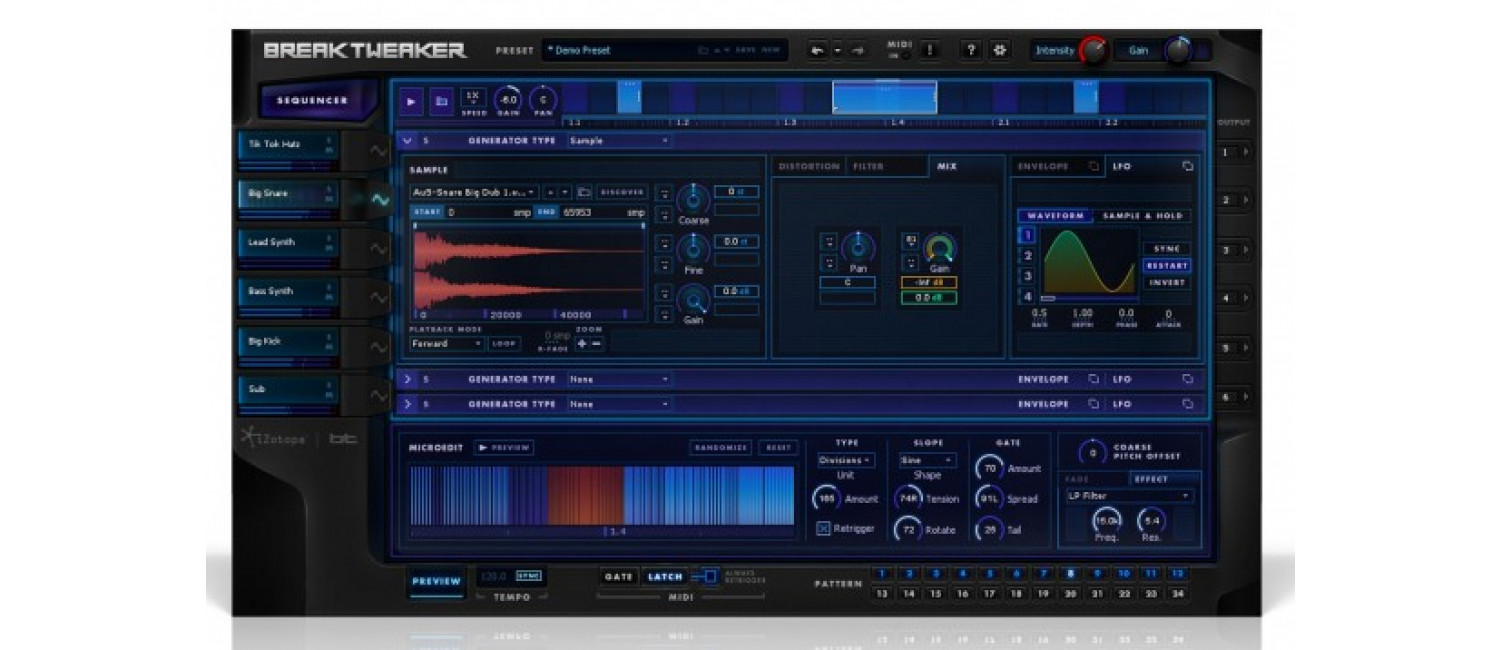Viewport: 1500px width, 650px height.
Task: Select the highlighted step at bar 1.4
Action: coord(884,97)
